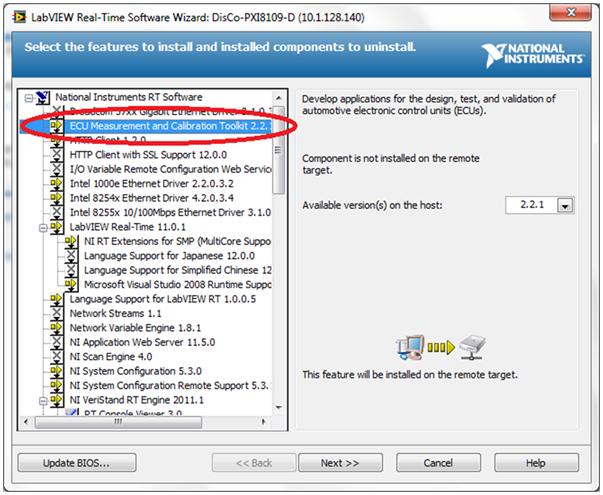This screenshot has height=495, width=603.
Task: Collapse the National Instruments RT Software tree node
Action: pyautogui.click(x=27, y=97)
